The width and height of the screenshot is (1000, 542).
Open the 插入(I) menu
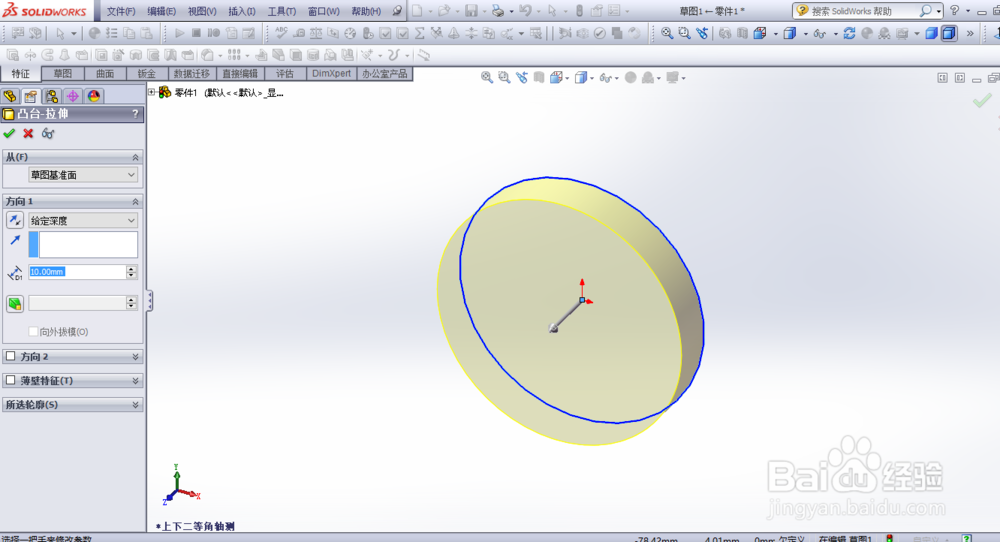click(x=242, y=11)
